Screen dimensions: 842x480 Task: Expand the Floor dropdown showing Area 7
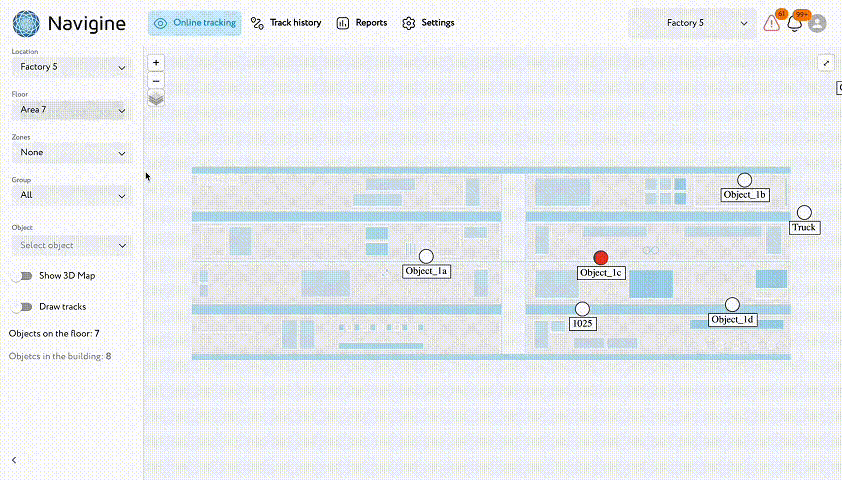click(x=70, y=110)
